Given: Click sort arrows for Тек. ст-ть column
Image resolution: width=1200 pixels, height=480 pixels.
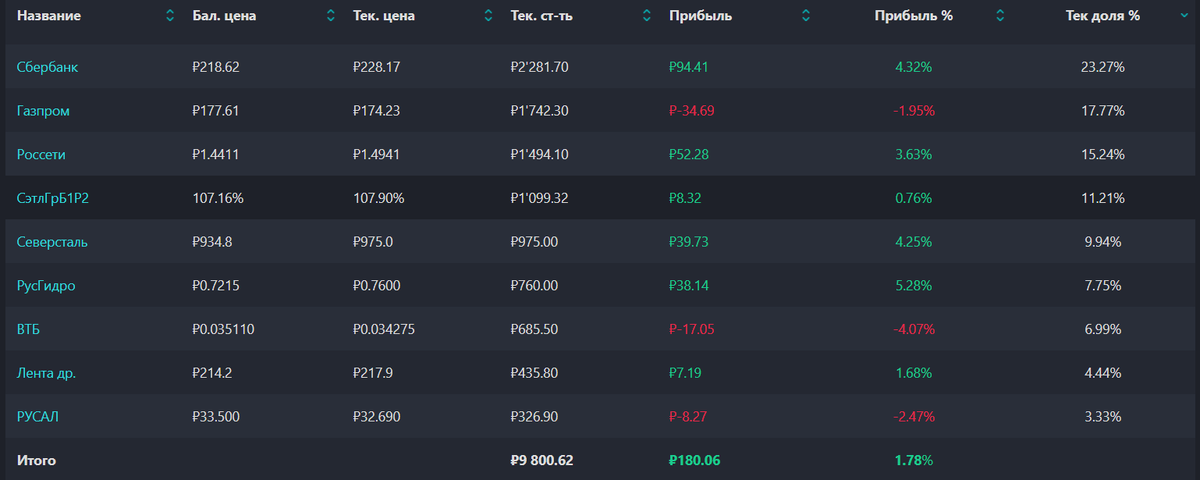Looking at the screenshot, I should click(645, 16).
